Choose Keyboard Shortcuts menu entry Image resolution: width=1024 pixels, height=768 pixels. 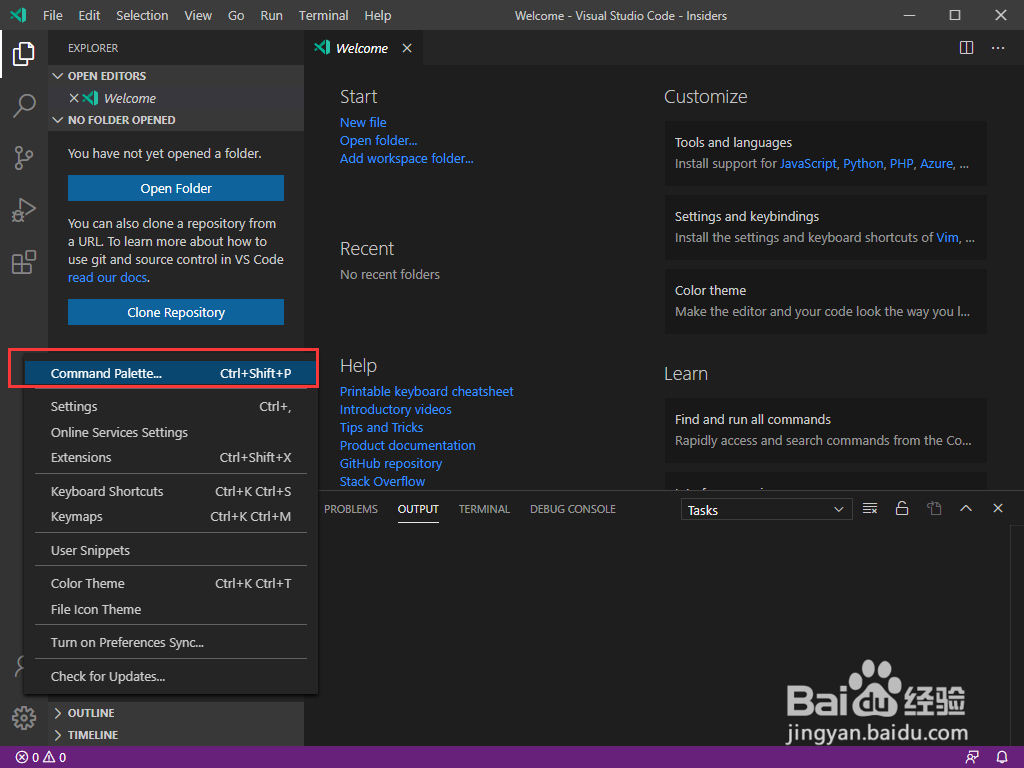coord(171,491)
